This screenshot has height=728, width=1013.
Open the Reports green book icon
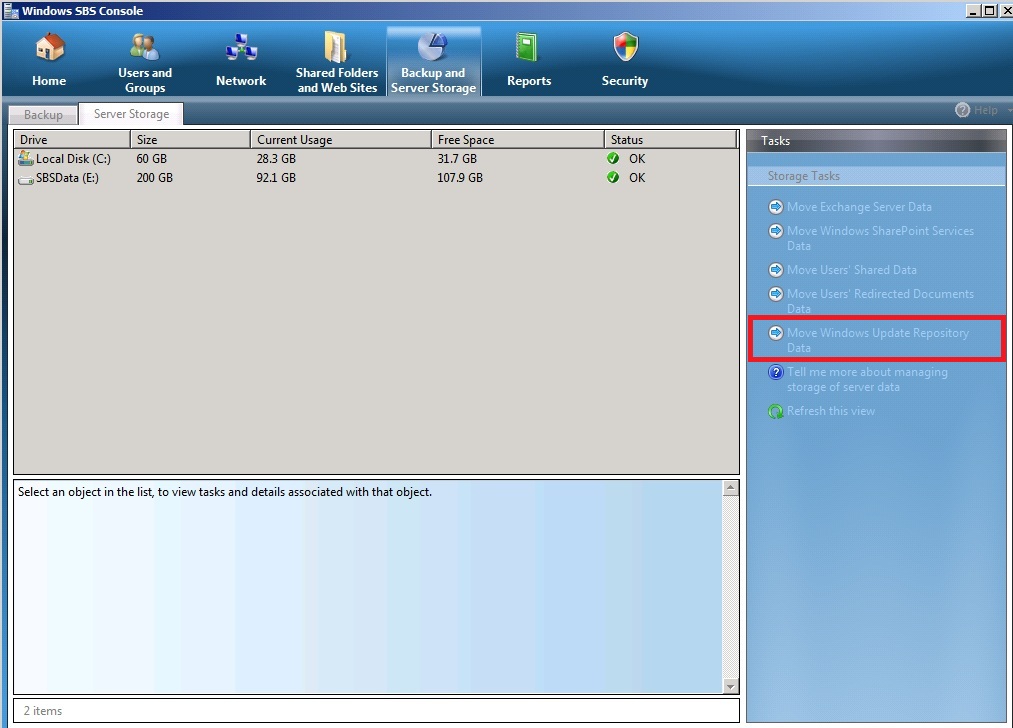pyautogui.click(x=527, y=47)
